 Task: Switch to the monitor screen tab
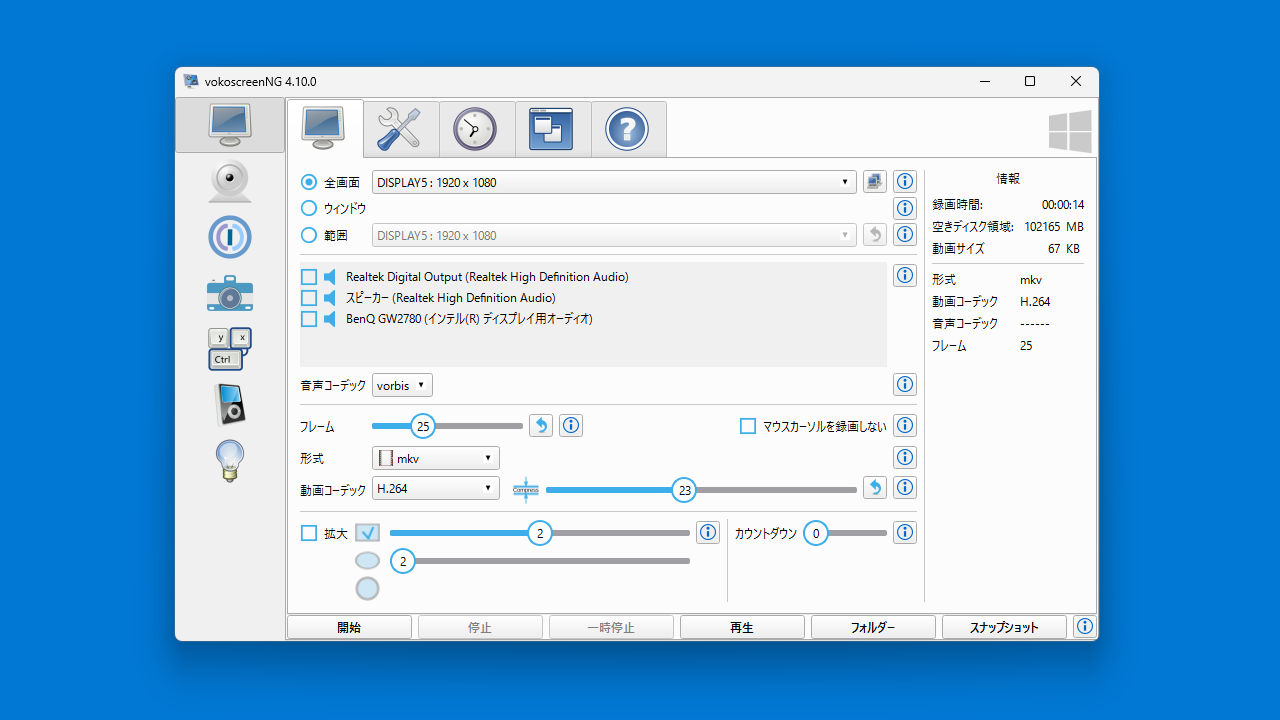click(324, 129)
